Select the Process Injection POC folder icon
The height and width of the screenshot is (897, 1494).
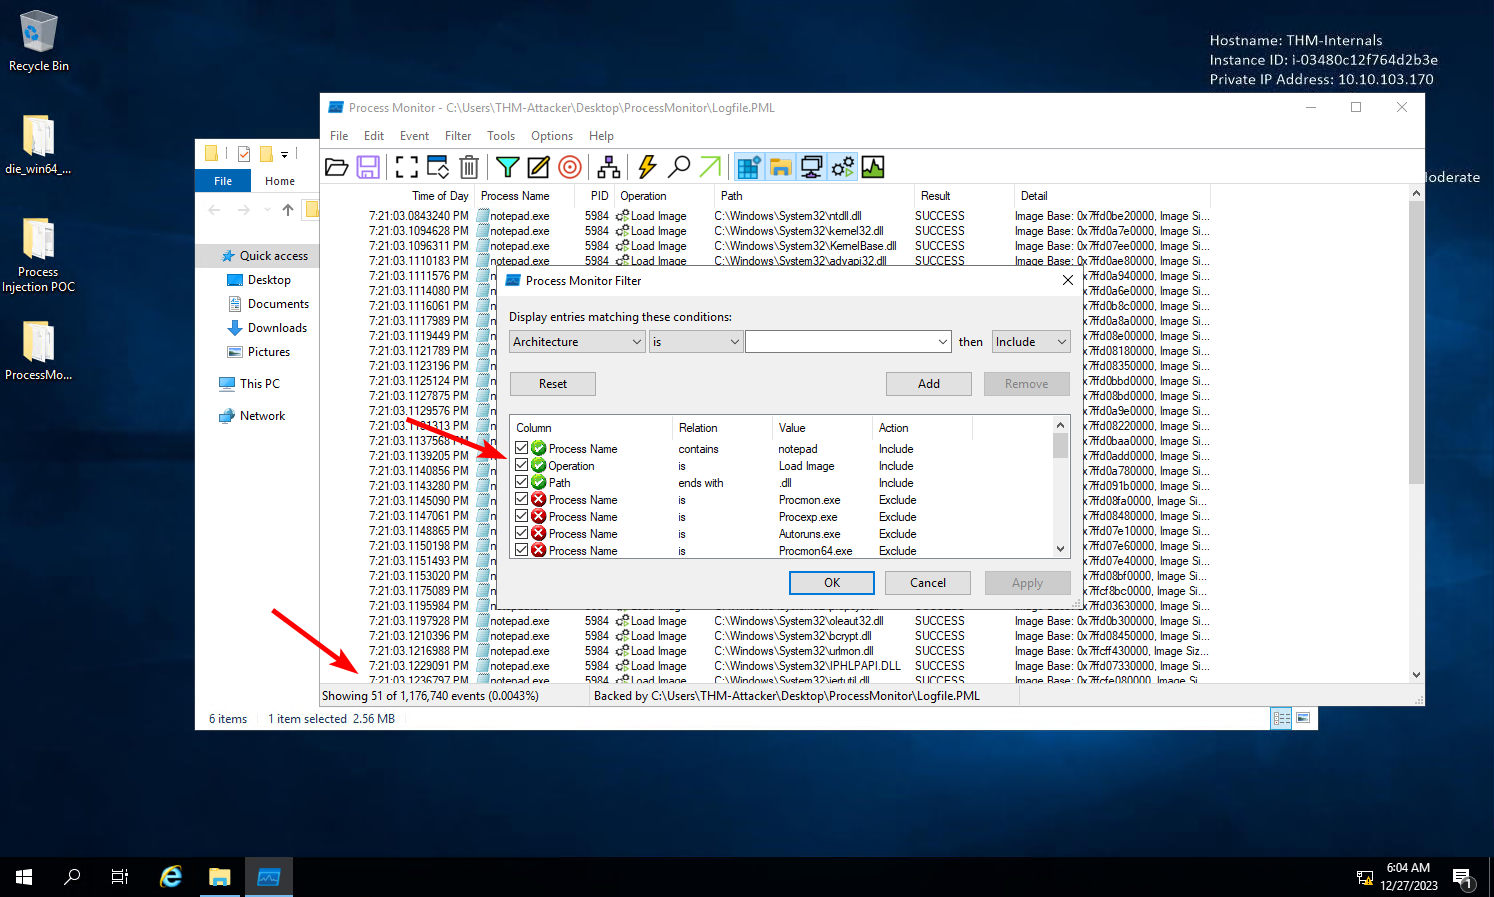coord(38,255)
